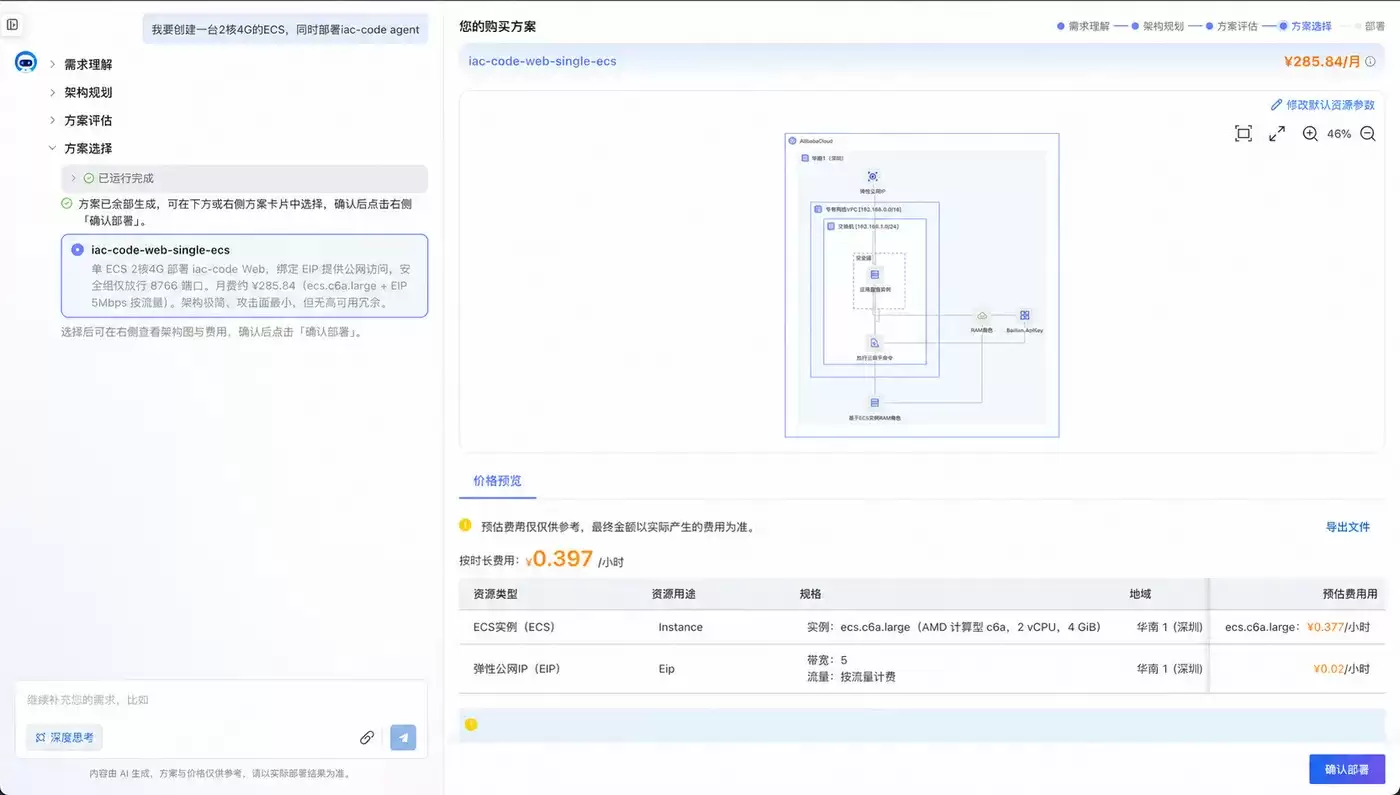
Task: Click the send message arrow button
Action: (x=403, y=738)
